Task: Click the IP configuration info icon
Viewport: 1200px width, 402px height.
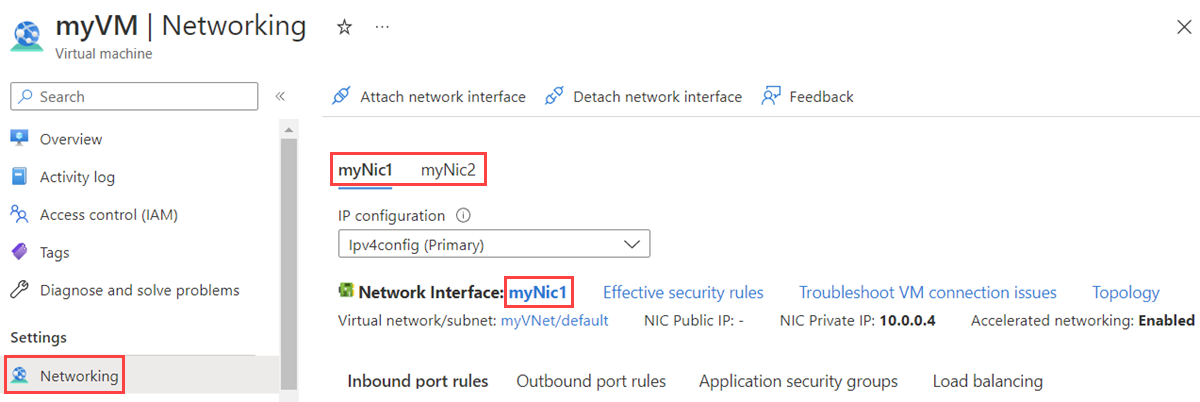Action: 463,215
